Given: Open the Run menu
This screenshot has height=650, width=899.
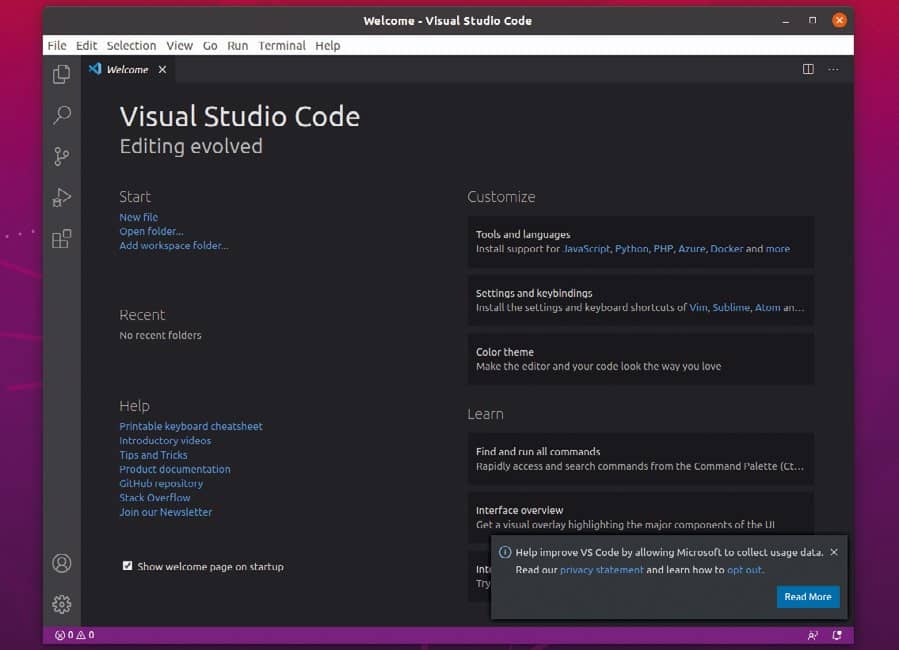Looking at the screenshot, I should pos(237,45).
